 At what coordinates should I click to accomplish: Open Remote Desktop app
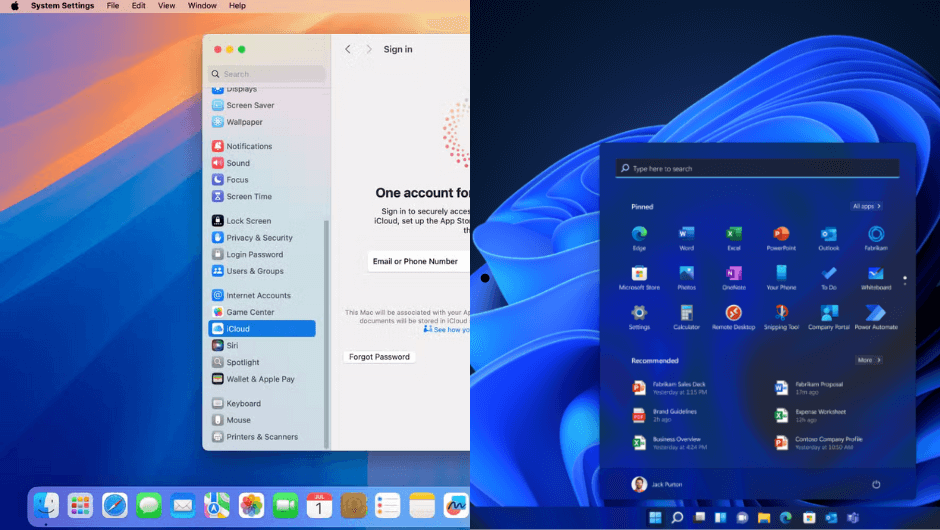point(734,318)
